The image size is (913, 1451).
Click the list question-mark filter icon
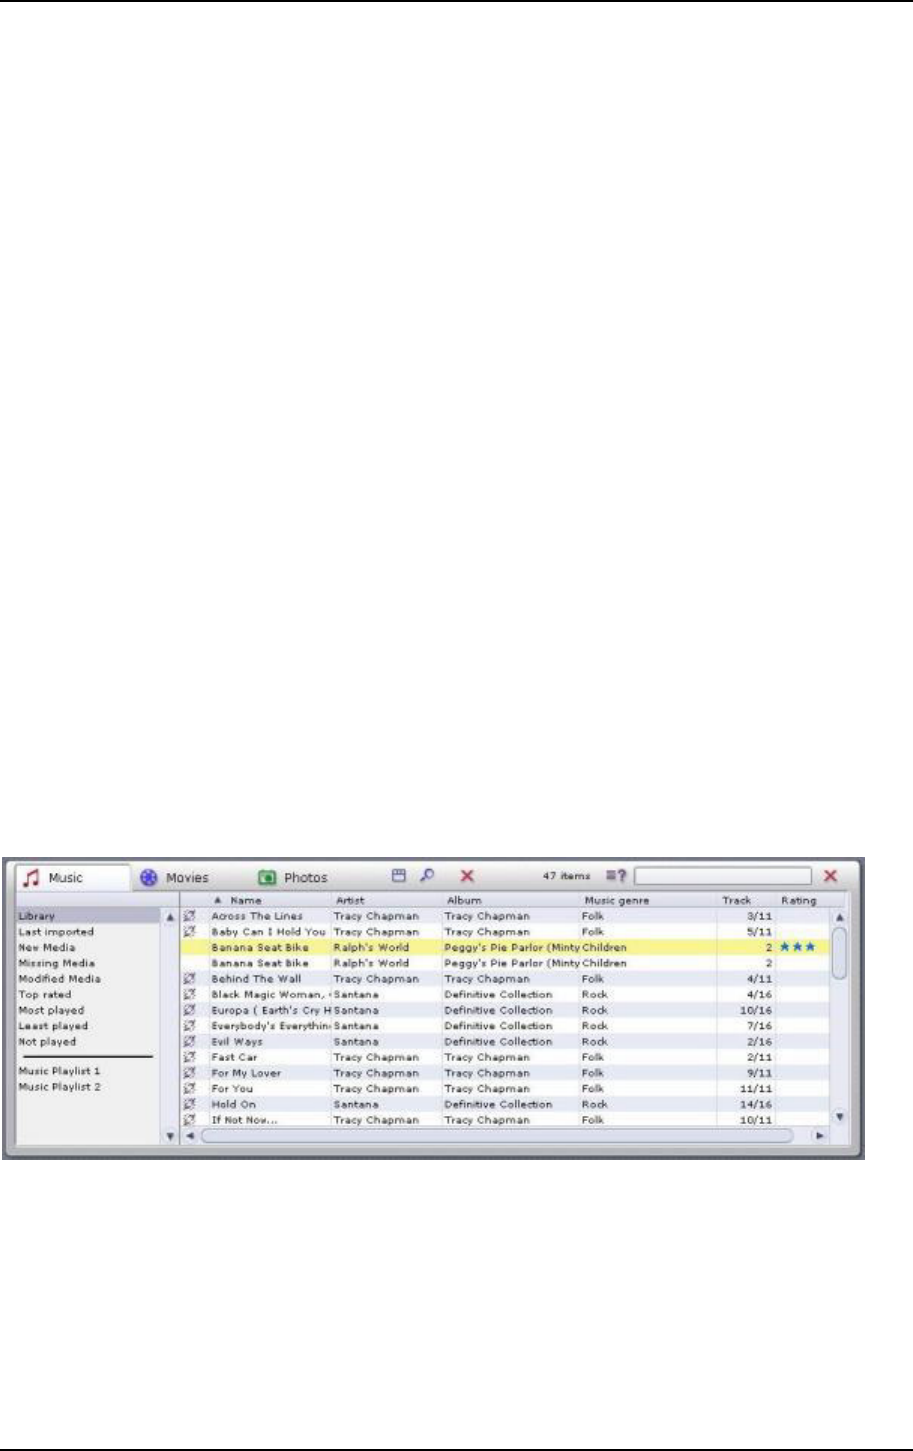(616, 876)
